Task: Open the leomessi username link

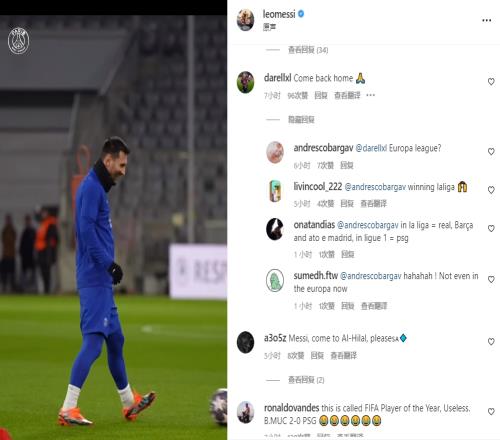Action: click(x=279, y=14)
